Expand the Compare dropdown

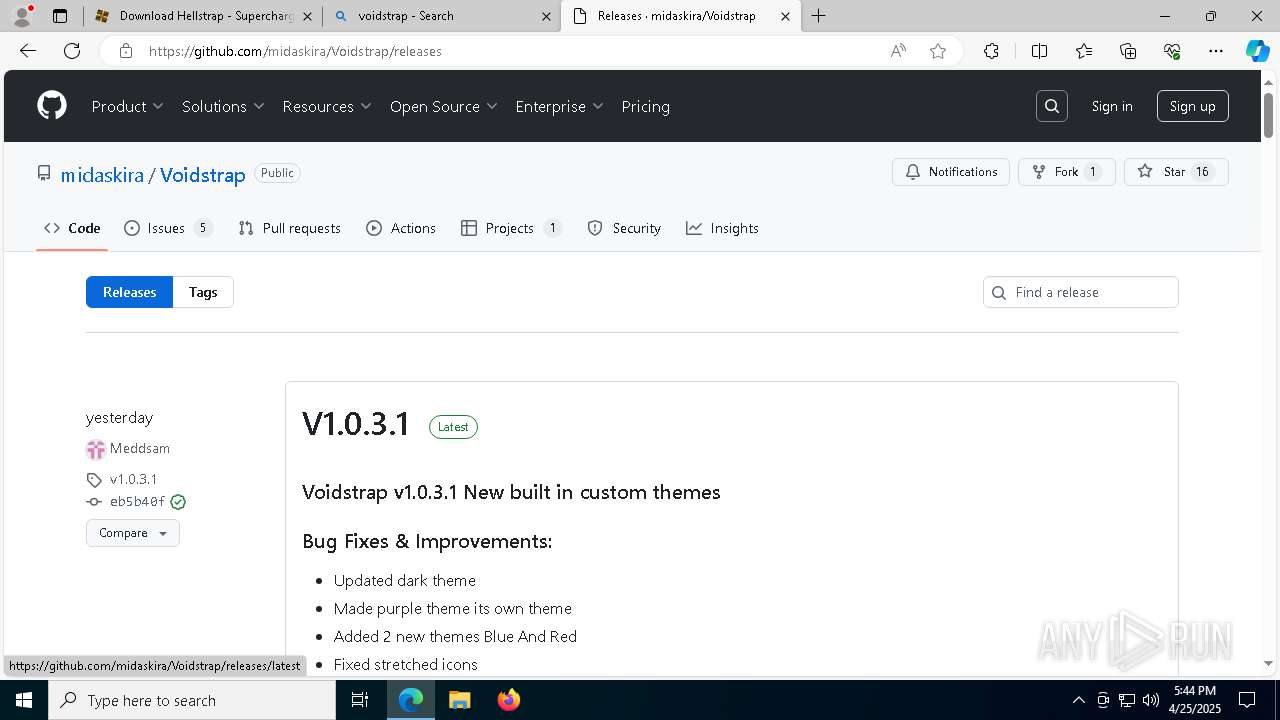(x=133, y=533)
